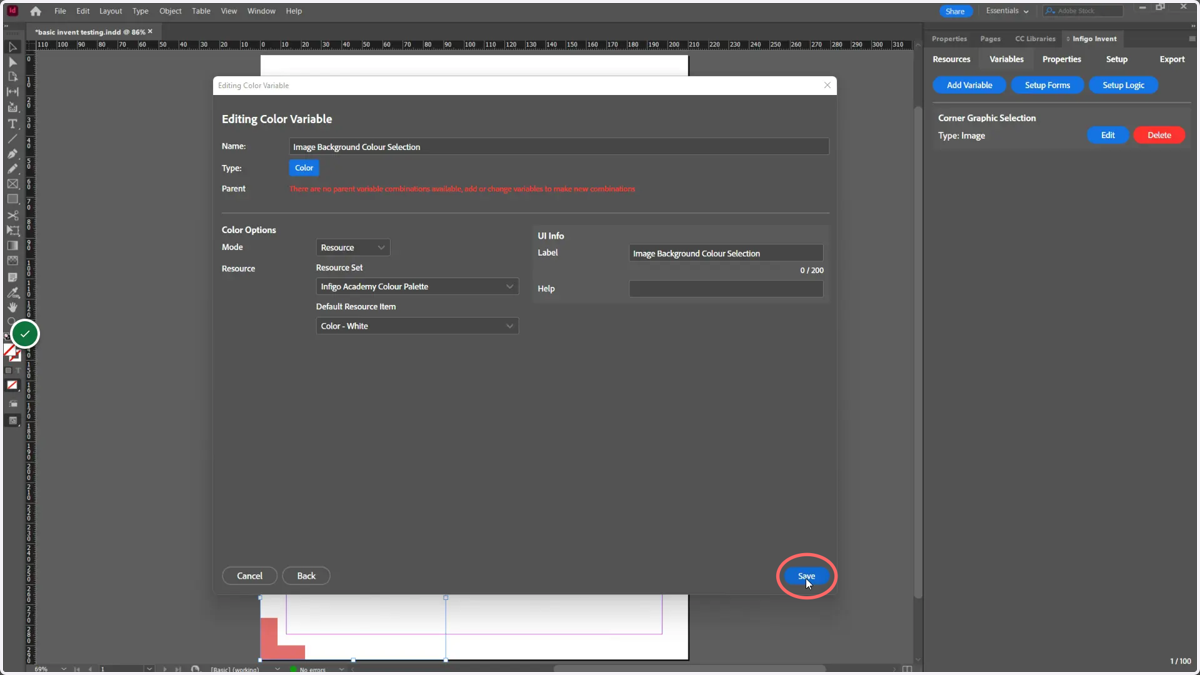This screenshot has width=1200, height=675.
Task: Close the Editing Color Variable dialog
Action: click(x=827, y=85)
